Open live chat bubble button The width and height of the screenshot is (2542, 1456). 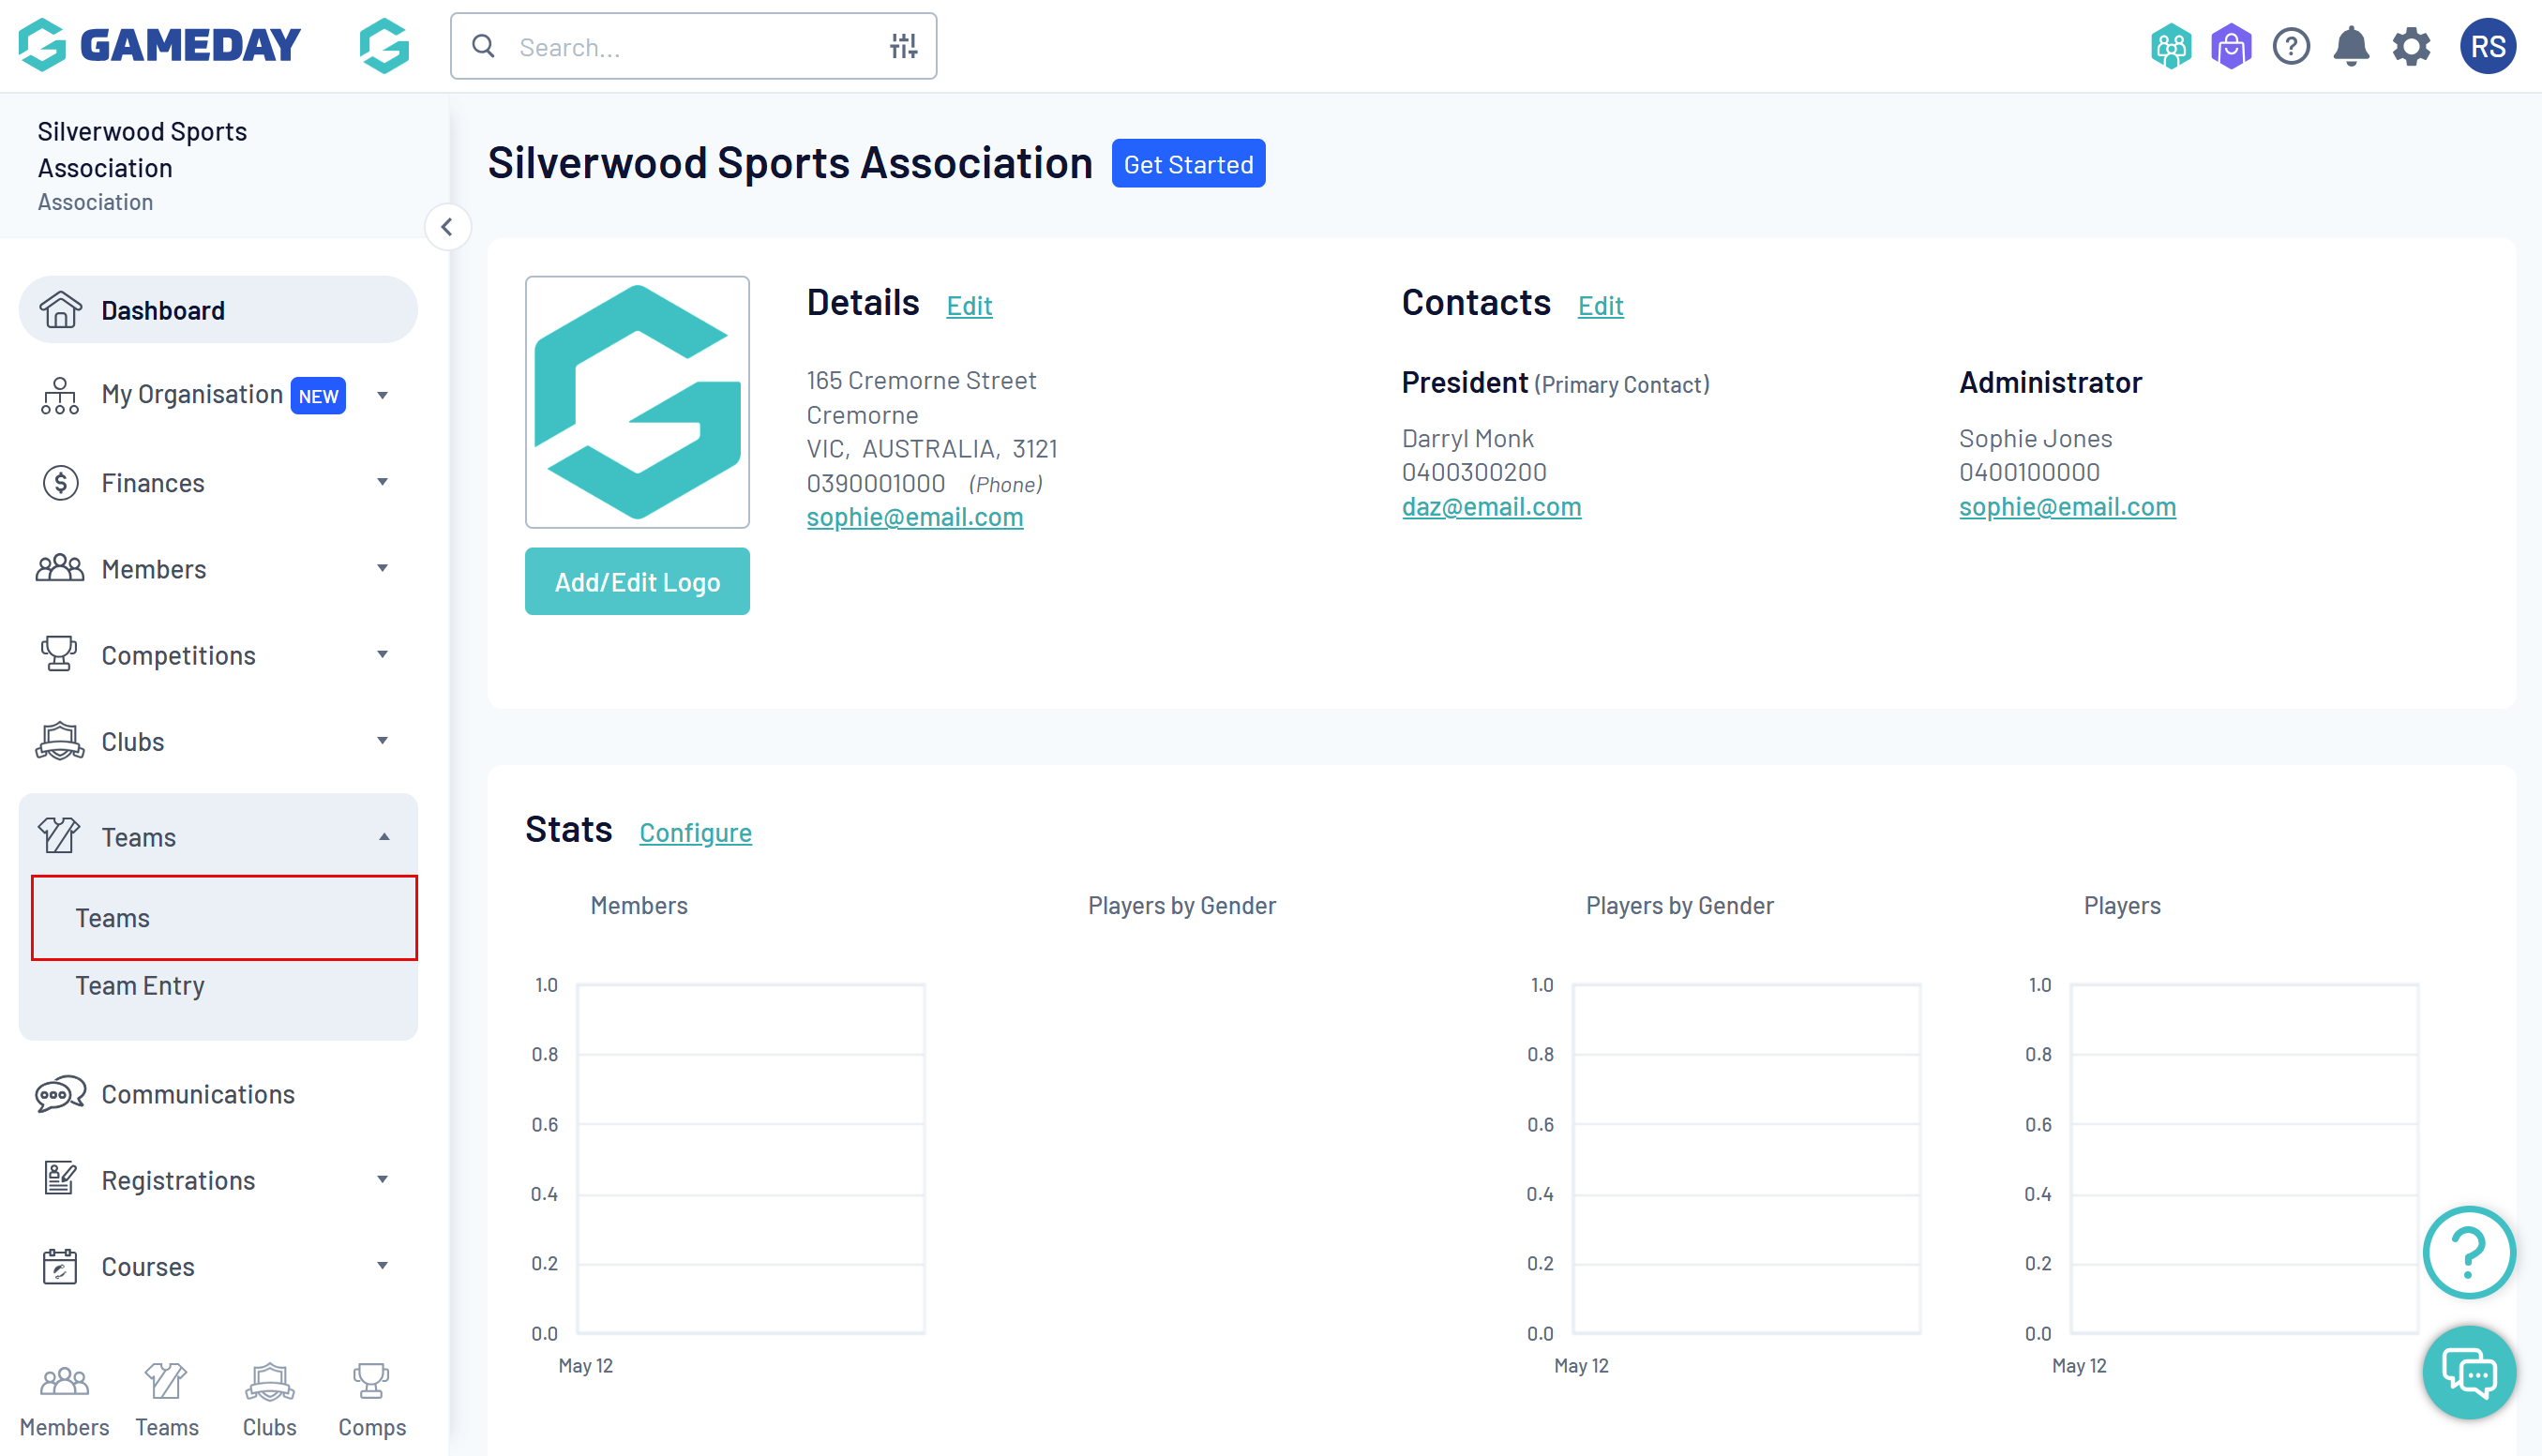[2468, 1372]
